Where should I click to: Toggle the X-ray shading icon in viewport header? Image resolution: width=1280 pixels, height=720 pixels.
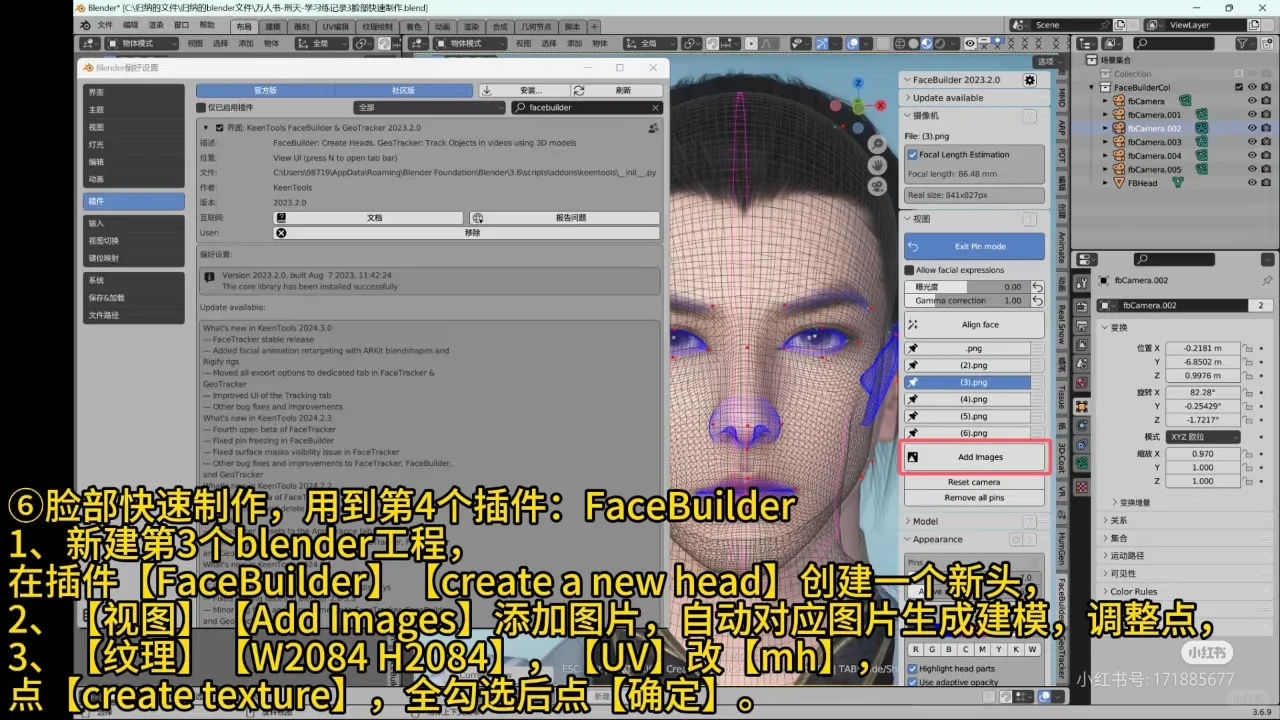click(x=884, y=43)
